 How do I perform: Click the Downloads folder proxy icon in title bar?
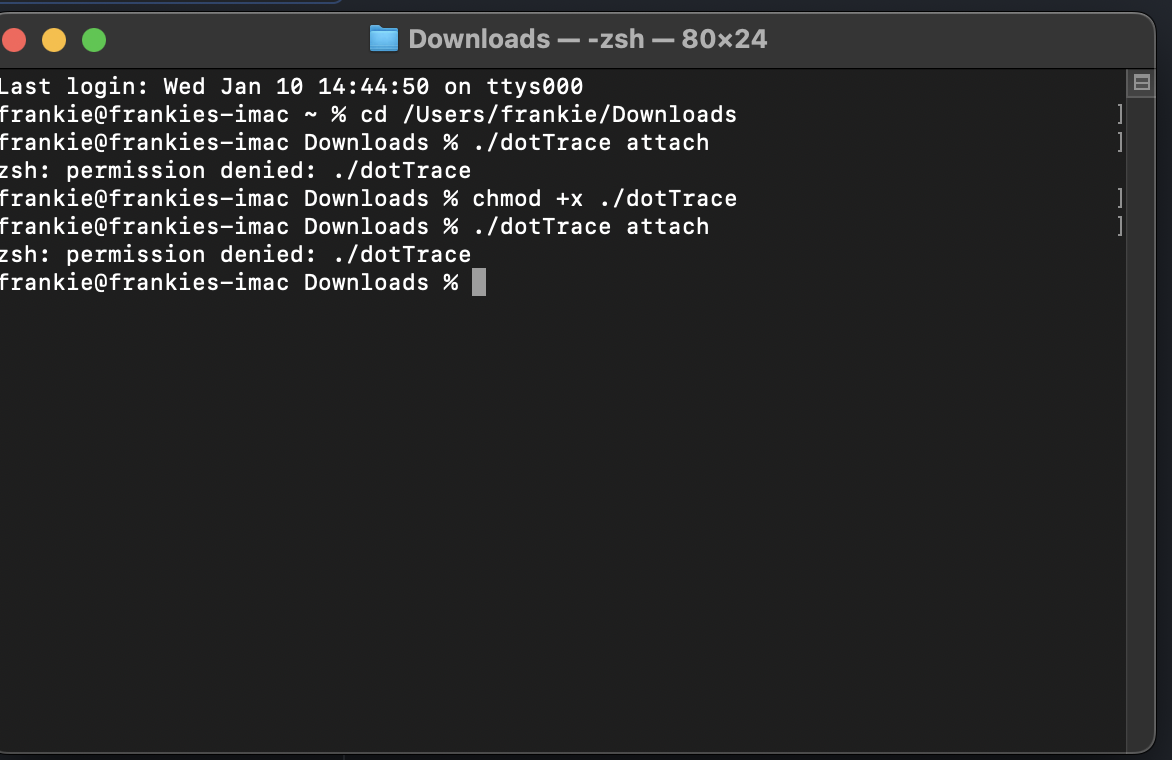(383, 39)
